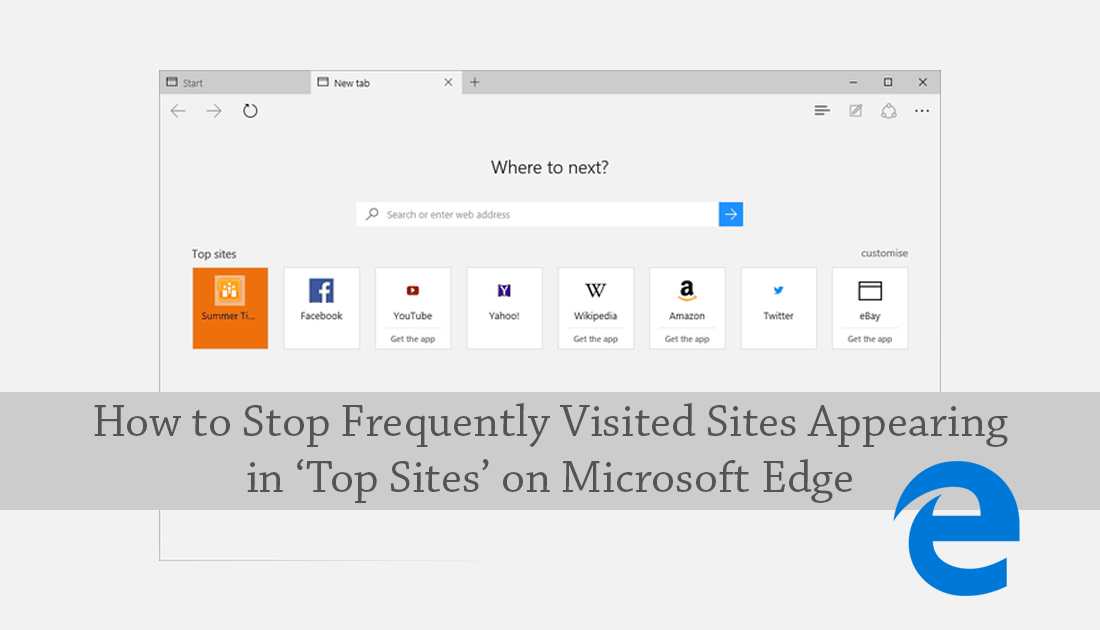1100x630 pixels.
Task: Refresh the current page
Action: tap(250, 111)
